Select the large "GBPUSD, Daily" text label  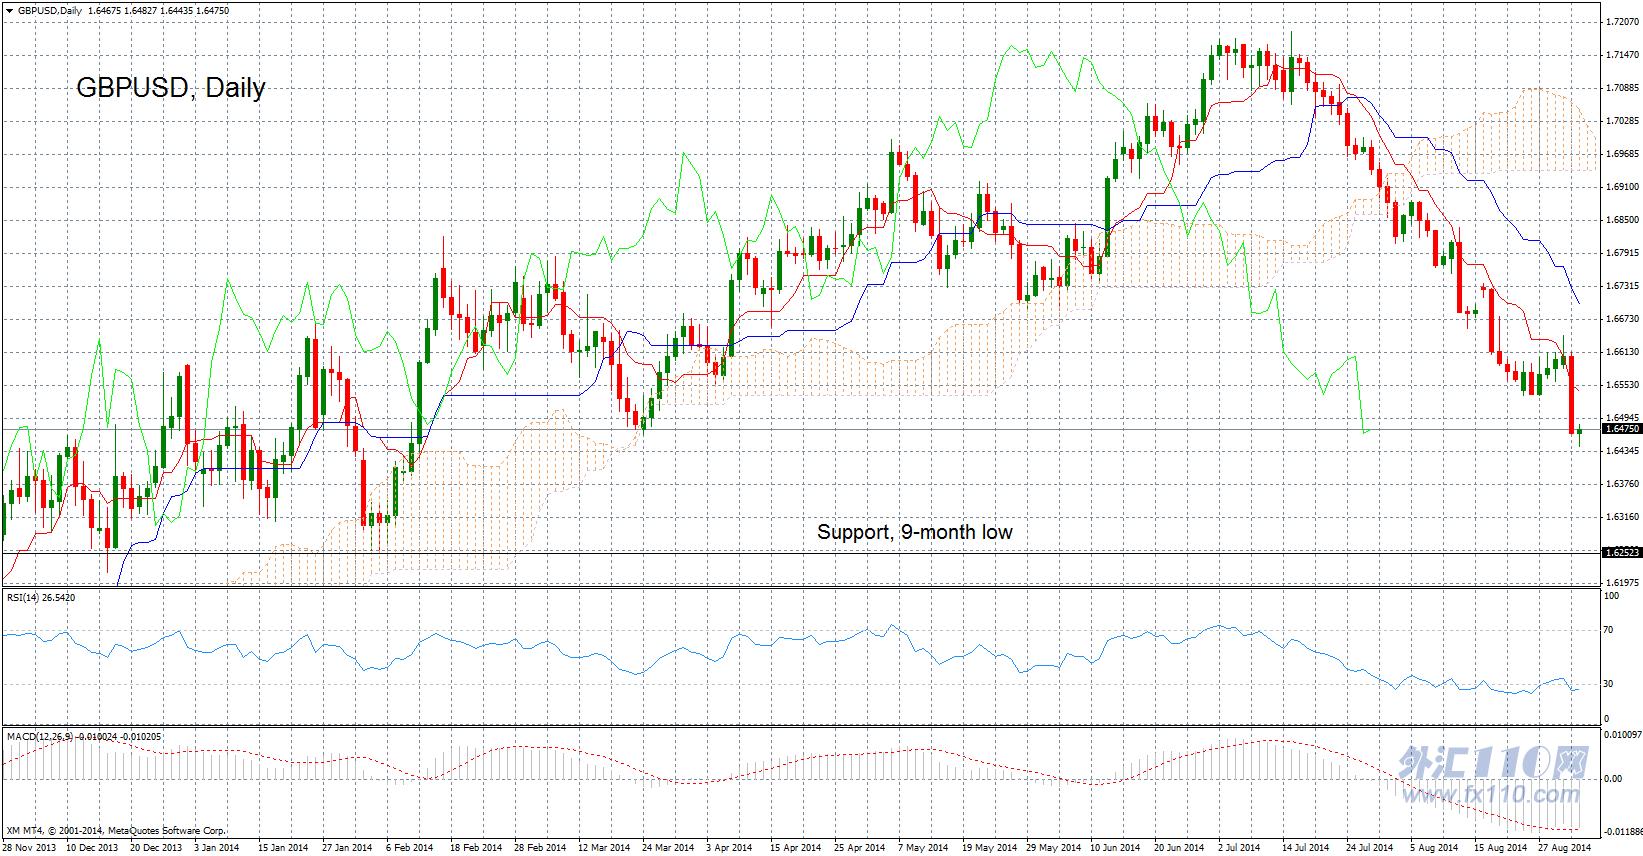point(171,88)
